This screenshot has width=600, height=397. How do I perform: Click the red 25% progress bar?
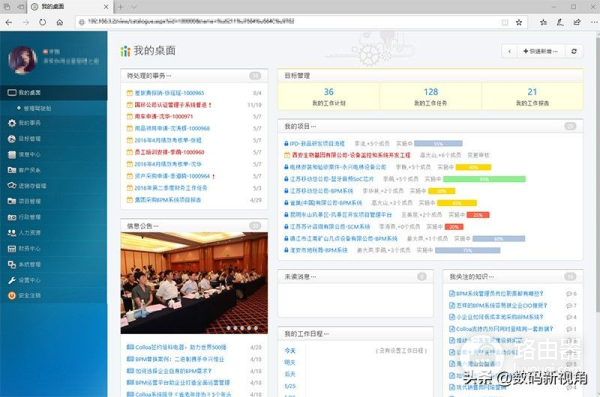pos(478,215)
